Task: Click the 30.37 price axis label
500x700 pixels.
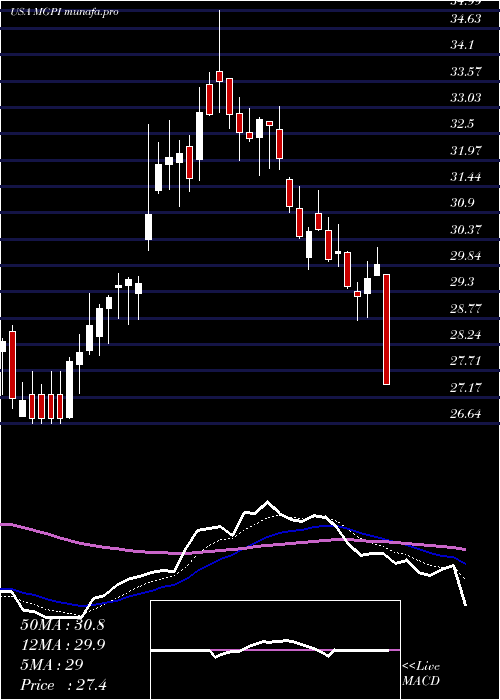Action: 466,229
